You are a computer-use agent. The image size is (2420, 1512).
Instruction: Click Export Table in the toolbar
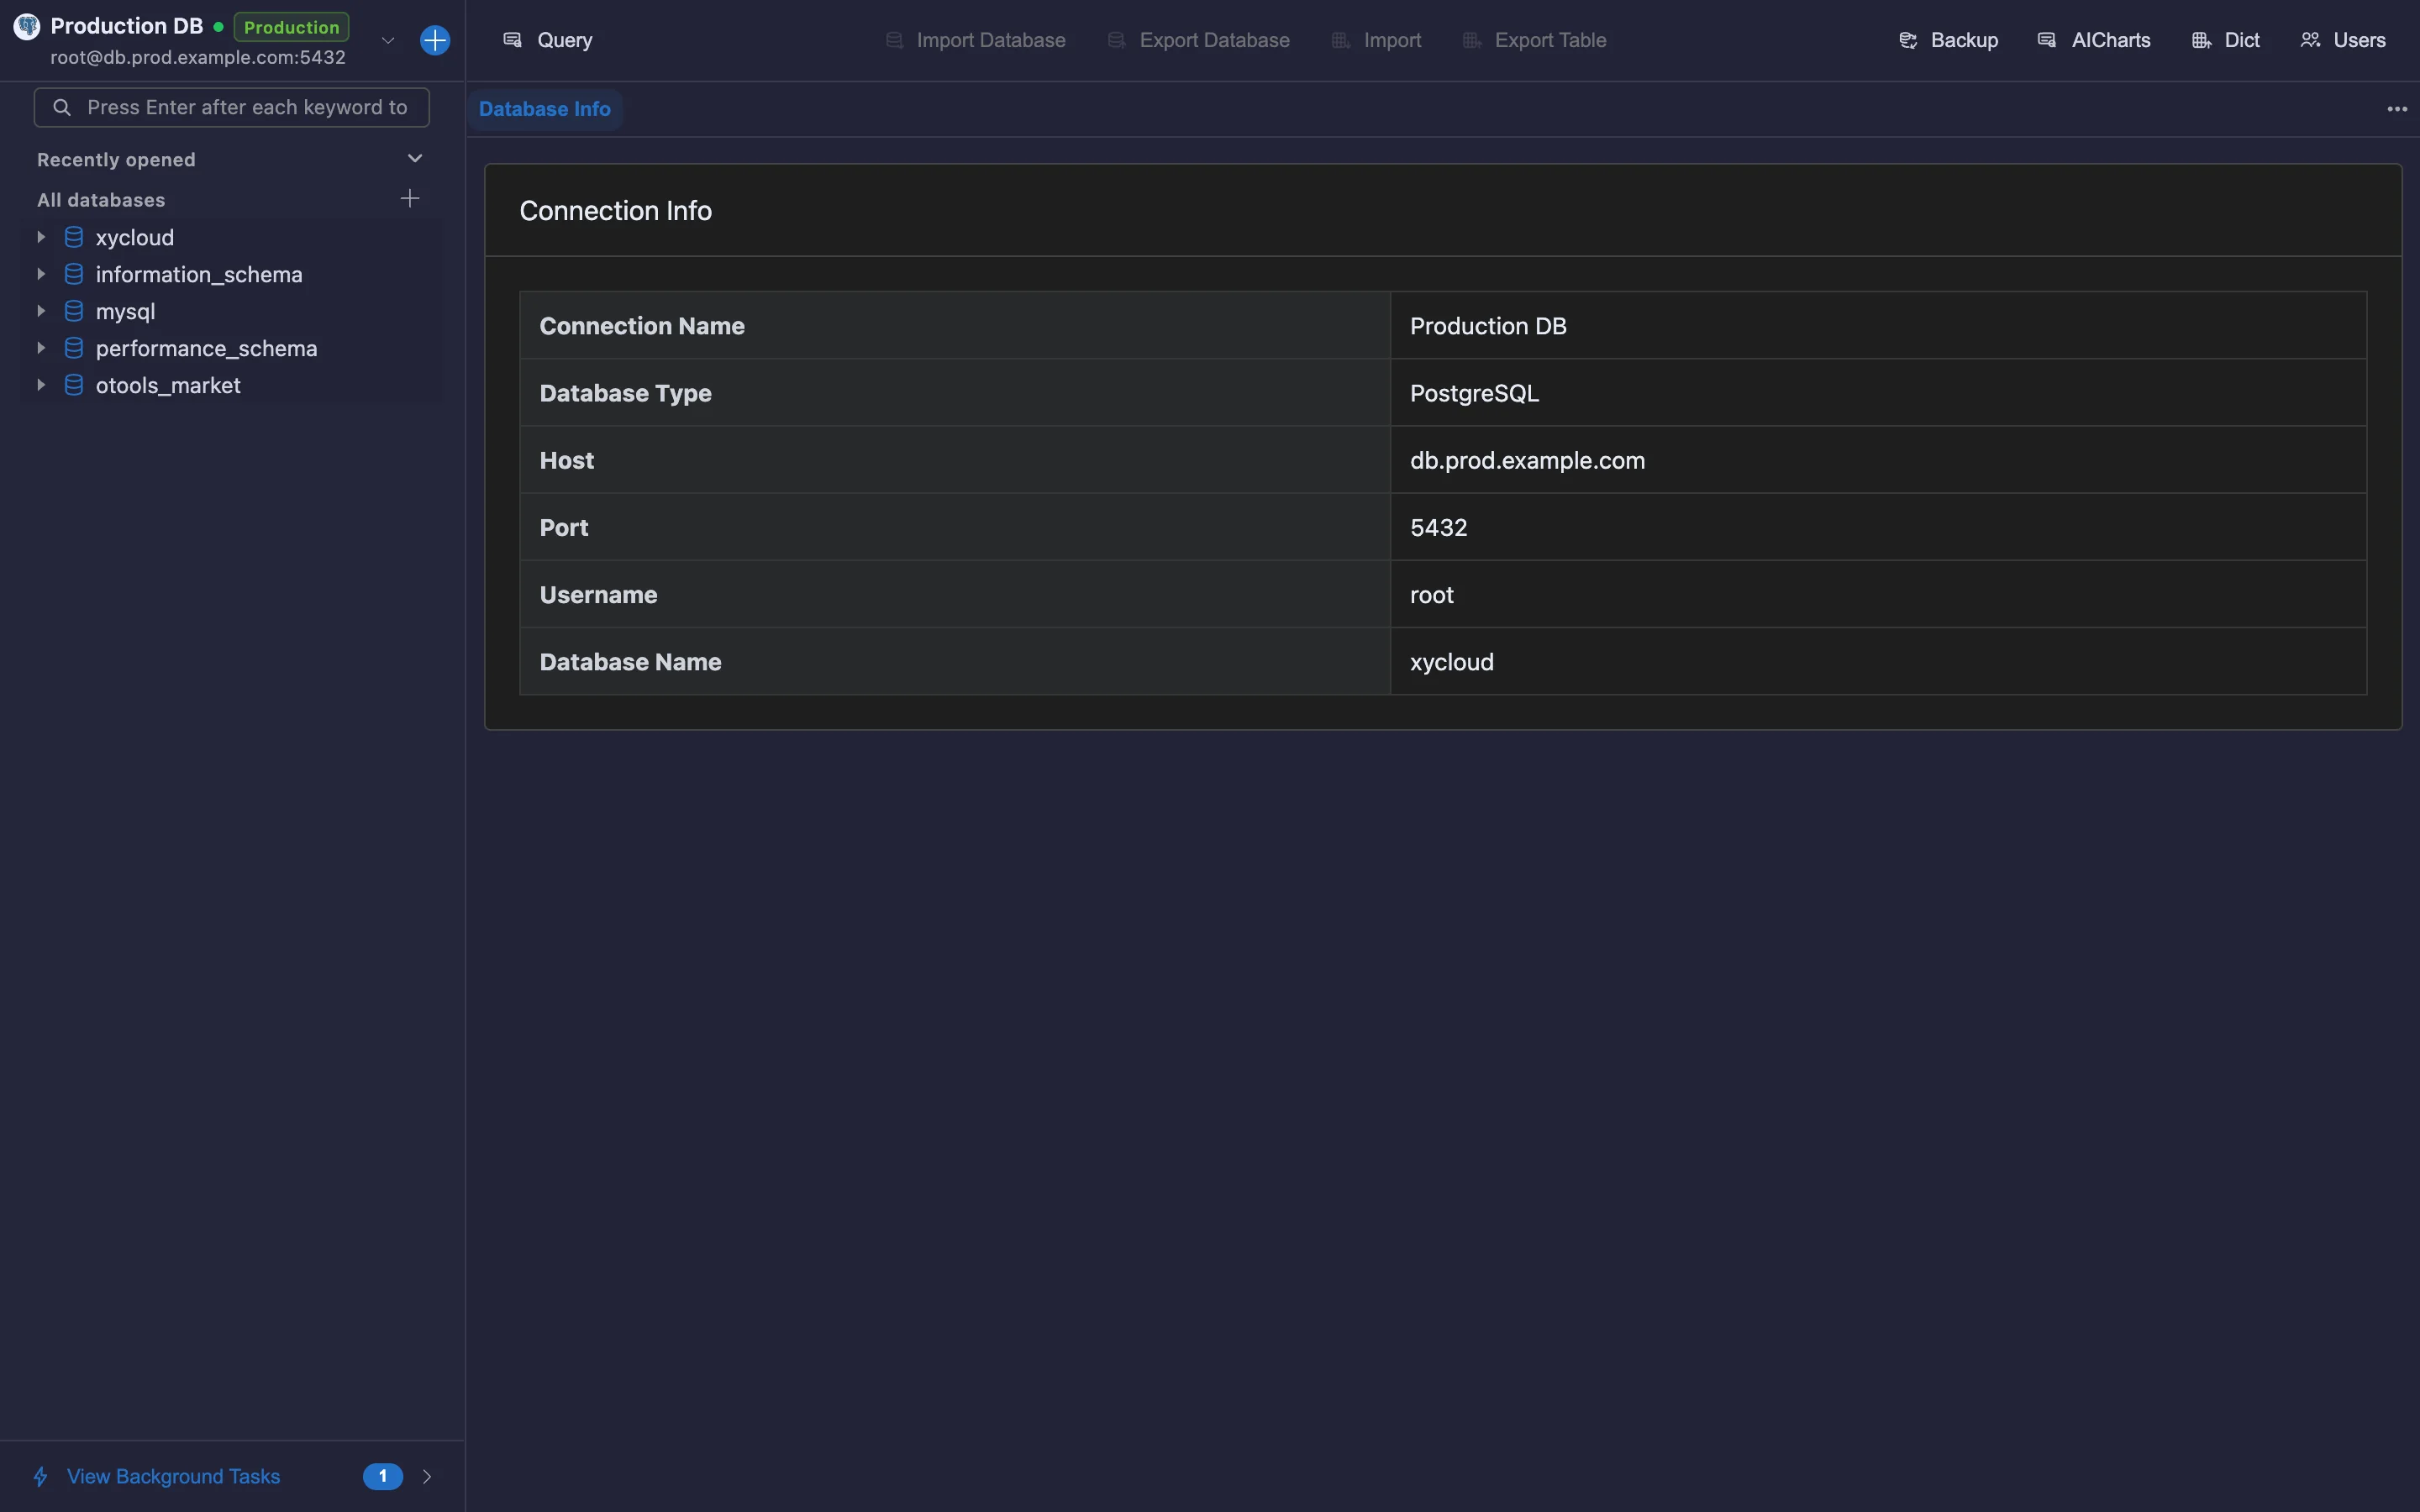point(1535,40)
